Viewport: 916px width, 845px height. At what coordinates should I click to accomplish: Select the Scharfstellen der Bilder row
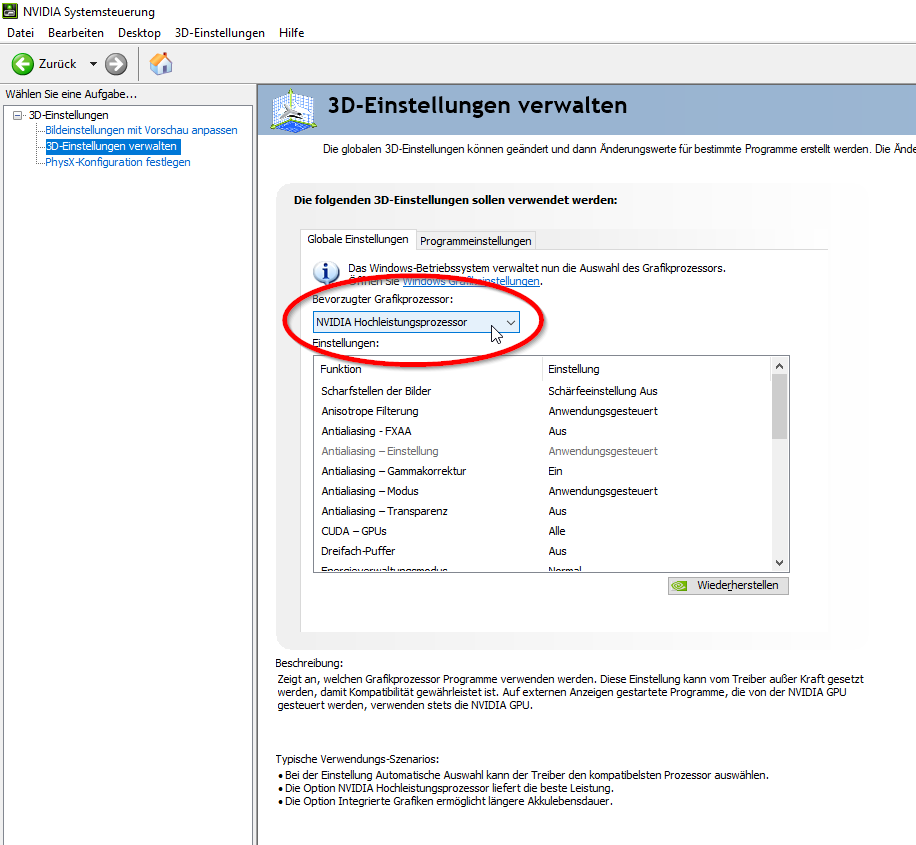[x=542, y=391]
